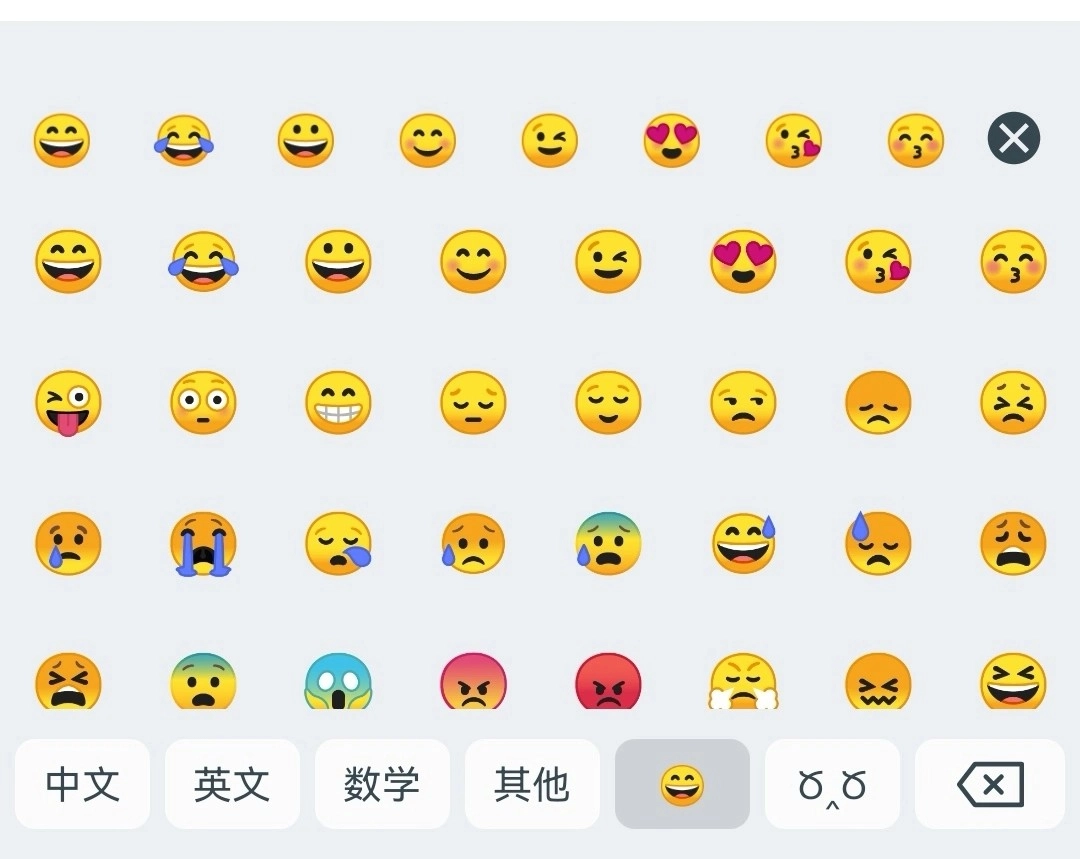Insert the red pouting angry emoji
The width and height of the screenshot is (1080, 859).
[x=608, y=681]
